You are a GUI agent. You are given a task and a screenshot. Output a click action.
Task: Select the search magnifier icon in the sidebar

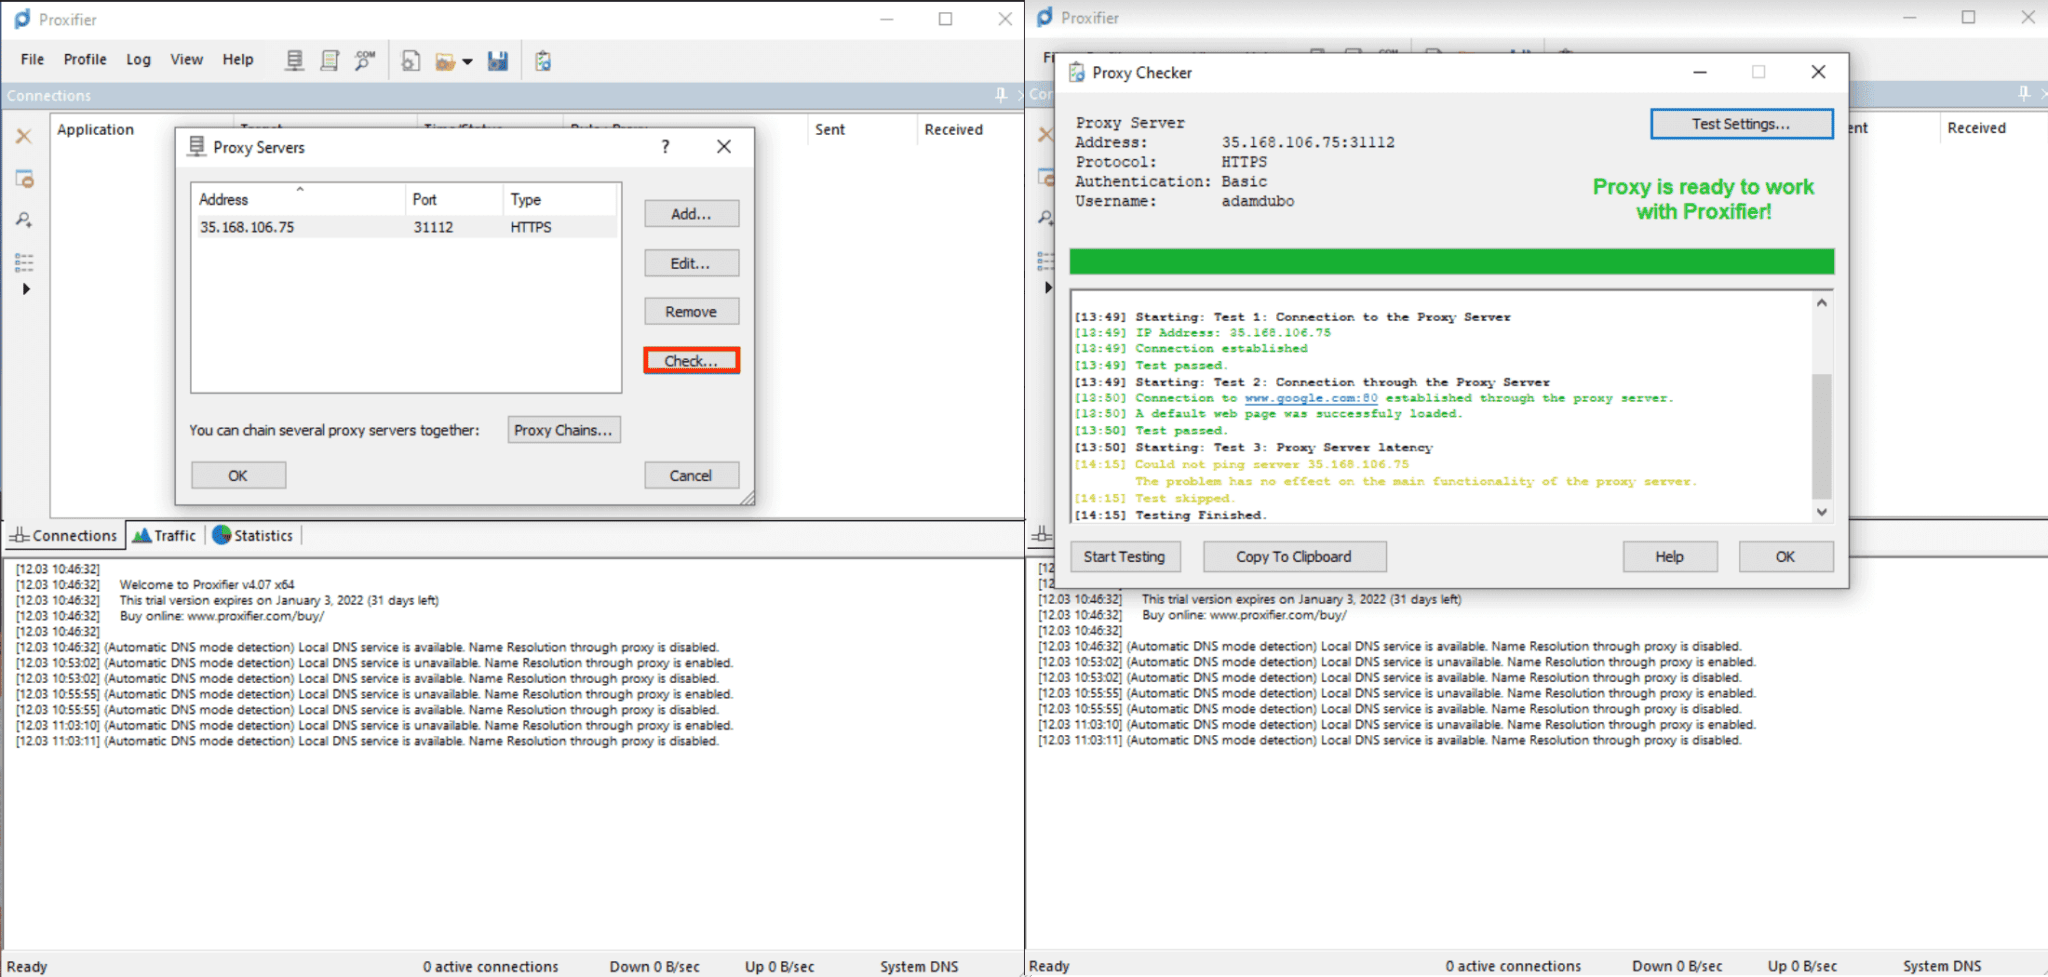coord(24,219)
